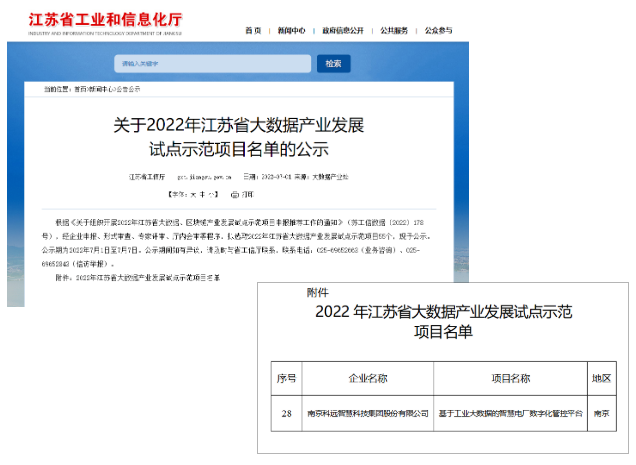Click the blue 检索 search button
Viewport: 636px width, 465px height.
point(333,64)
